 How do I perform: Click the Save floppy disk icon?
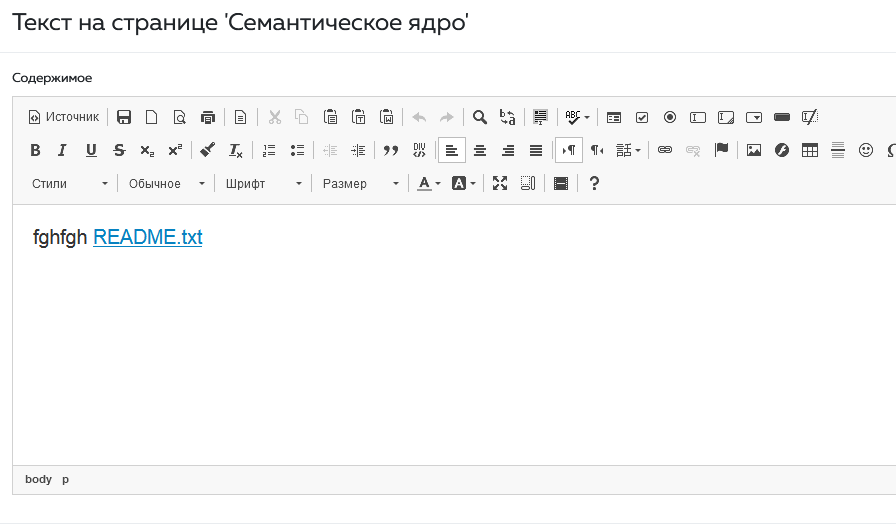(x=124, y=117)
